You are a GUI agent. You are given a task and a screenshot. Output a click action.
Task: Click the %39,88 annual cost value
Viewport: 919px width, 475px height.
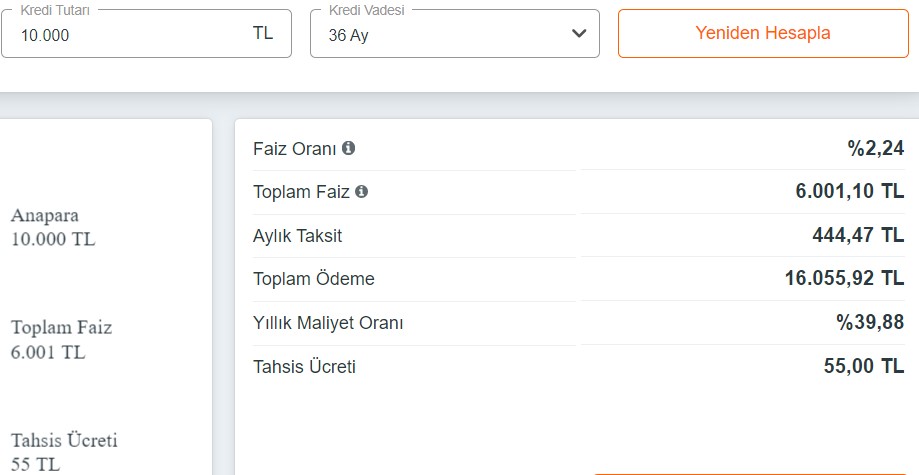pos(870,322)
